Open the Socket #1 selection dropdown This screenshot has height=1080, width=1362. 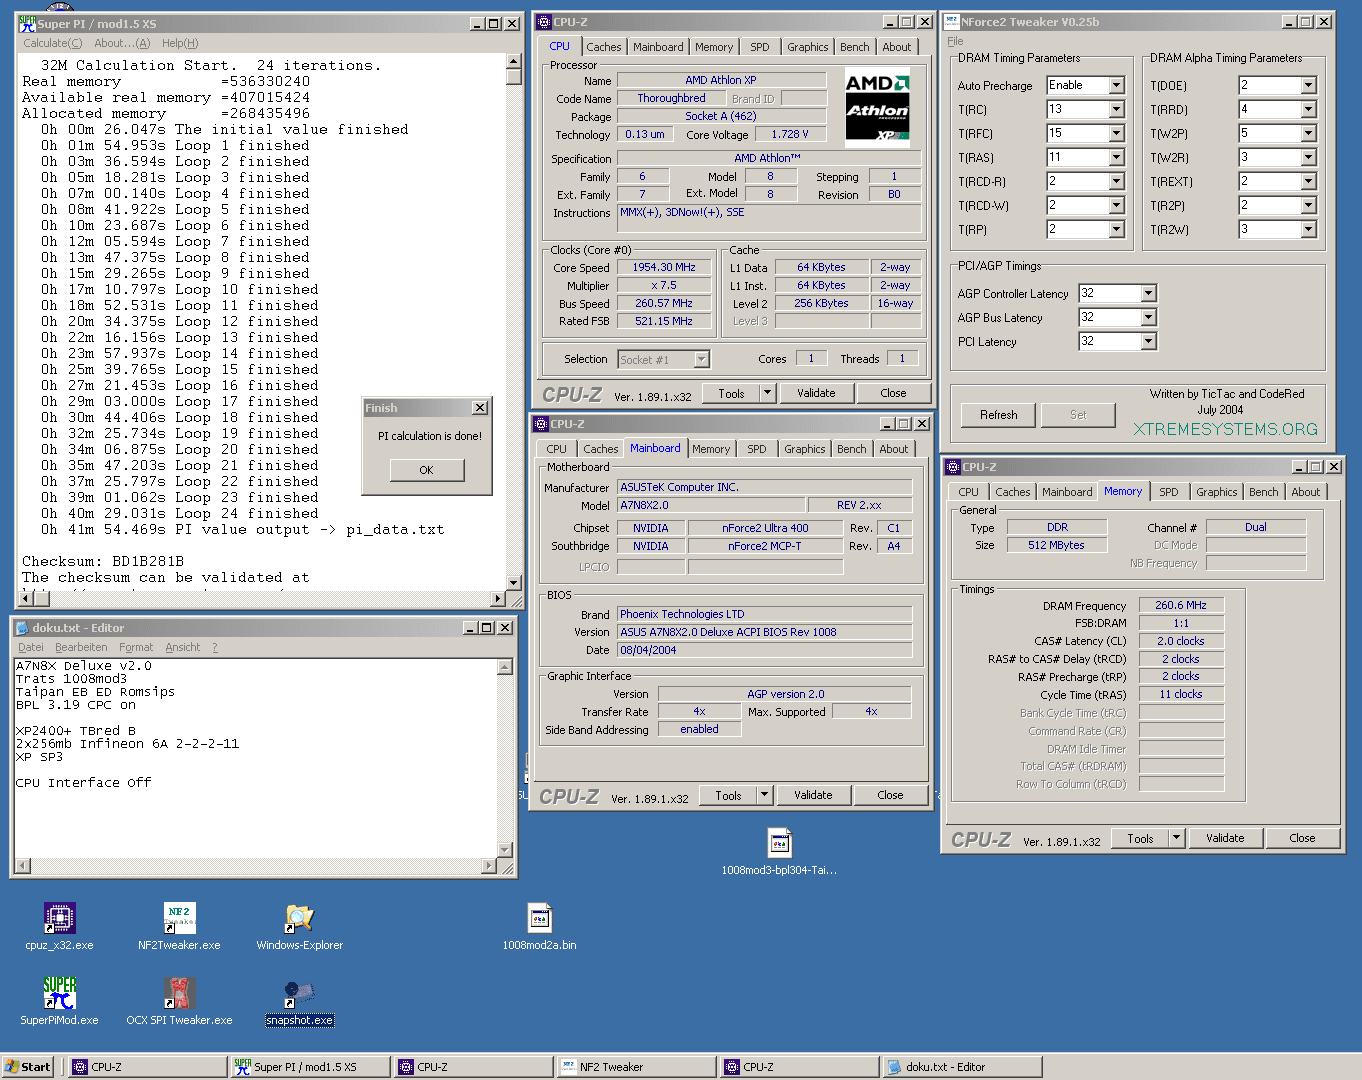coord(701,359)
